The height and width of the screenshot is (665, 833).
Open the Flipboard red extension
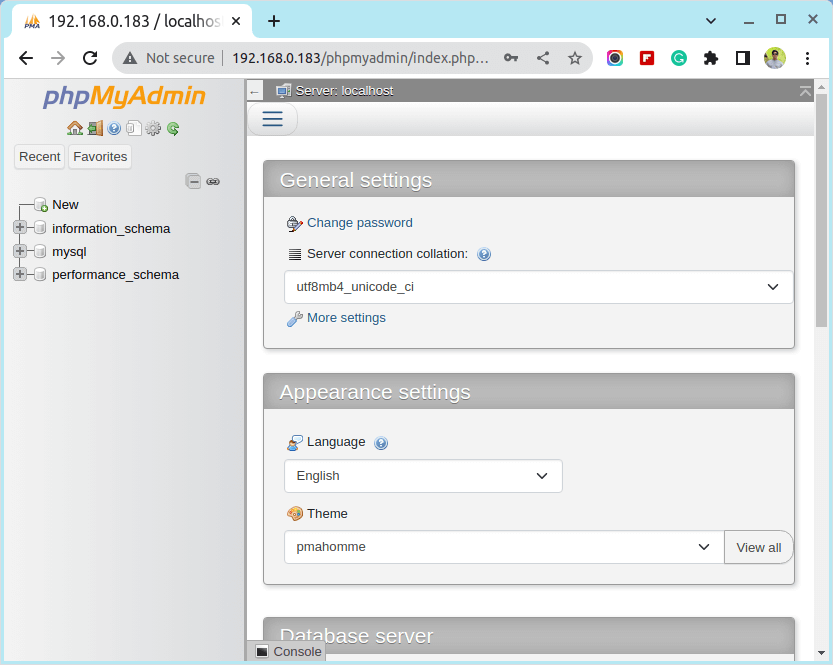tap(647, 58)
